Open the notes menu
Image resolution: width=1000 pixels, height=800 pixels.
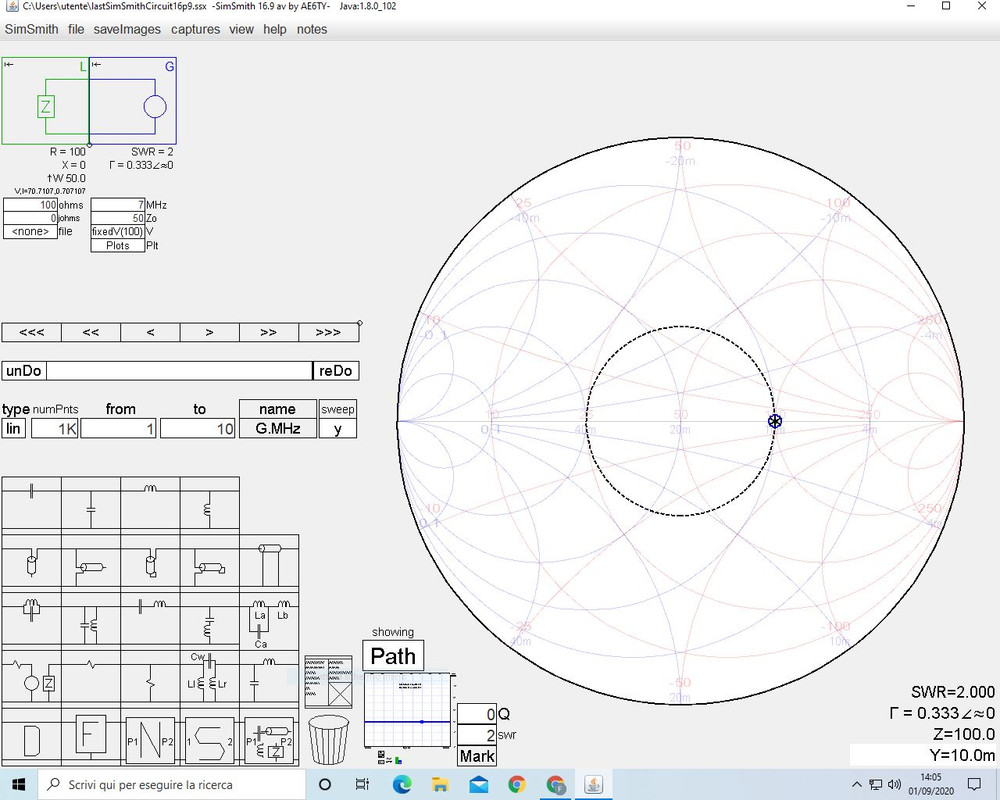pos(312,29)
